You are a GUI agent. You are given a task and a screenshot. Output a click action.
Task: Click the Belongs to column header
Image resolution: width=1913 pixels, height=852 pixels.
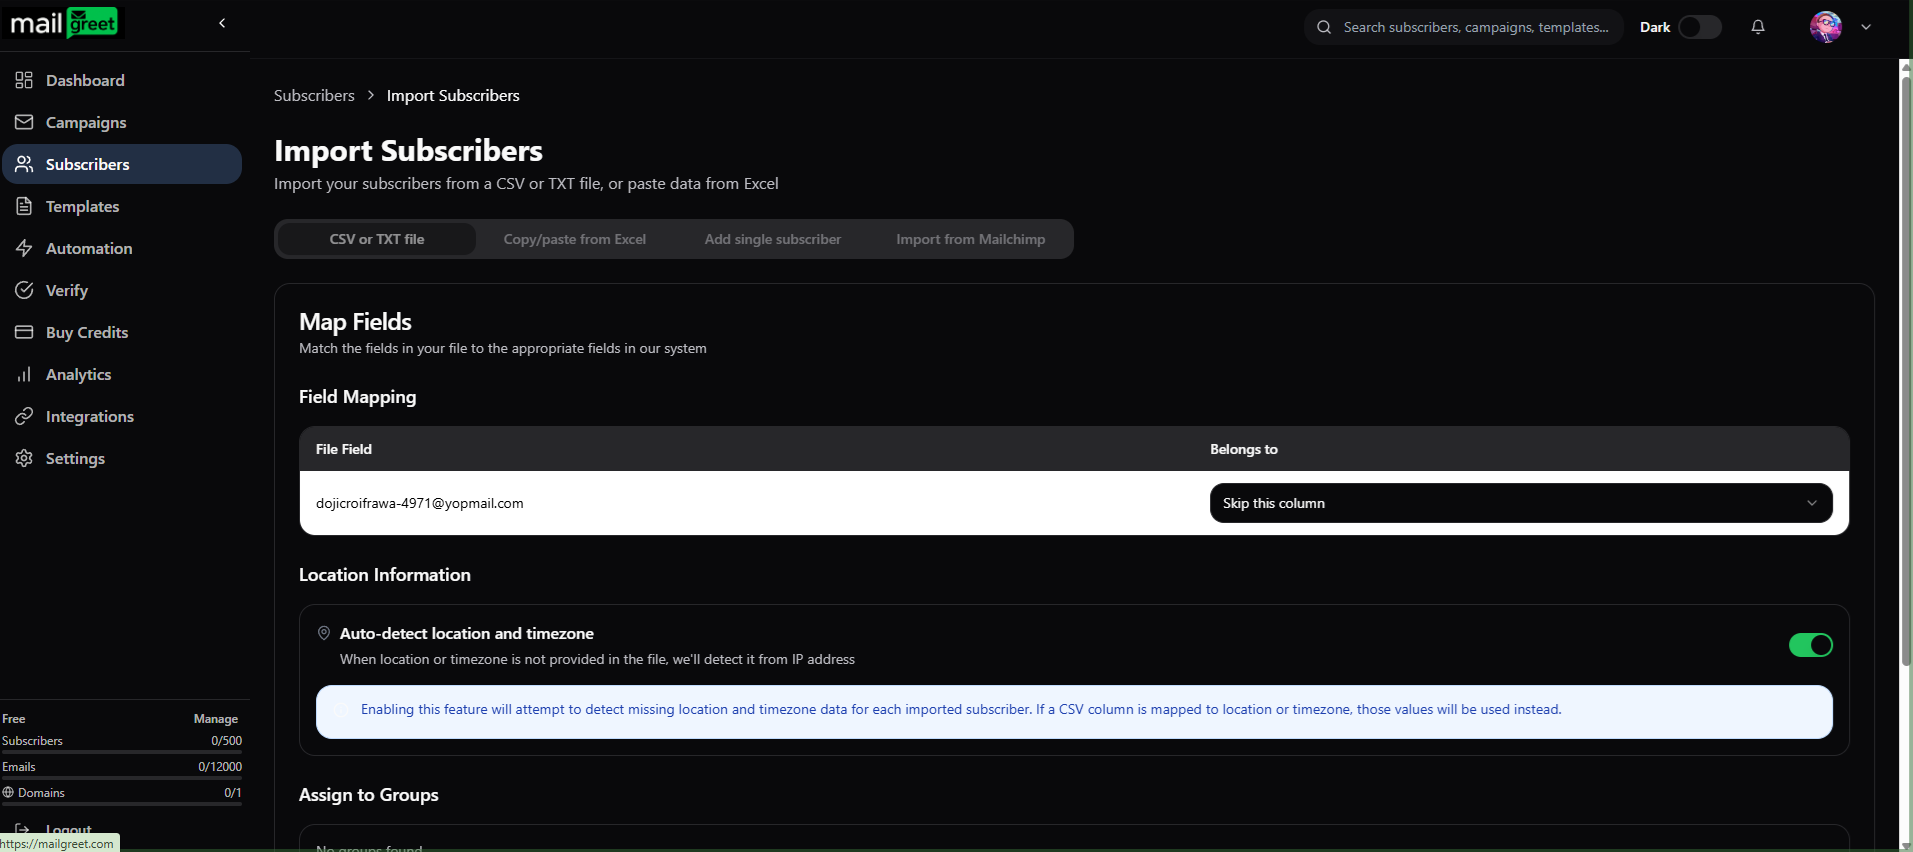(x=1244, y=449)
